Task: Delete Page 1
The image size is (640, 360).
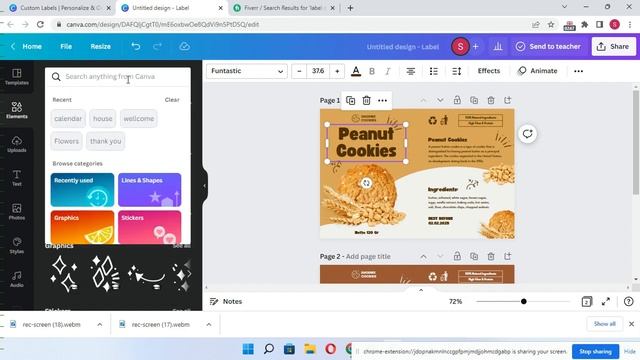Action: (x=491, y=100)
